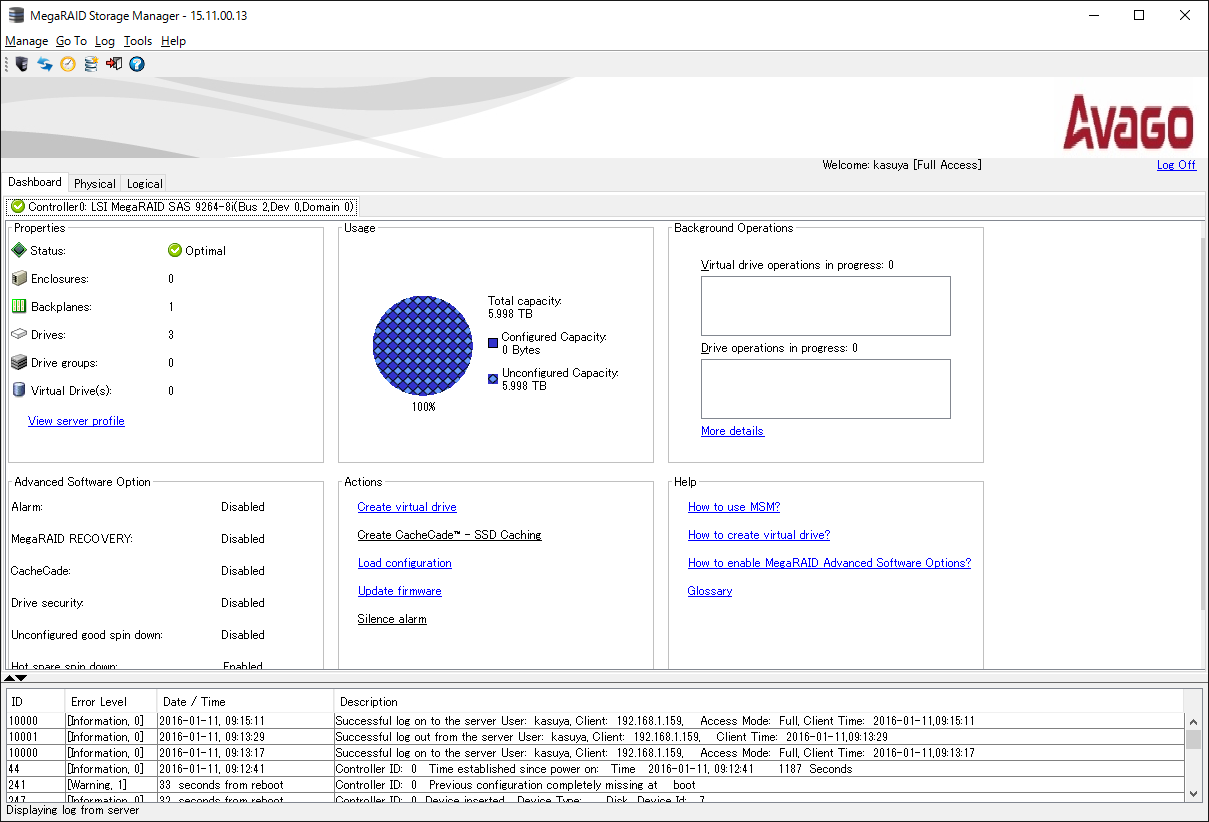
Task: Click Create CacheCade - SSD Caching
Action: (x=449, y=535)
